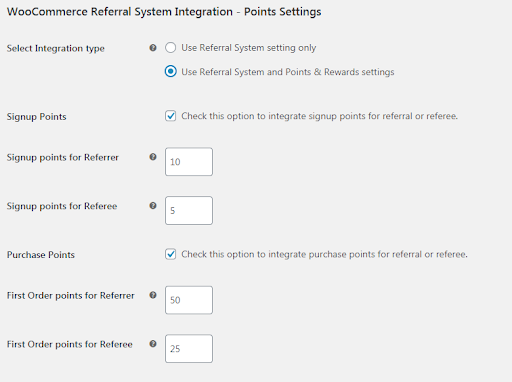Focus the First Order points for Referee field
The image size is (512, 382).
(189, 349)
